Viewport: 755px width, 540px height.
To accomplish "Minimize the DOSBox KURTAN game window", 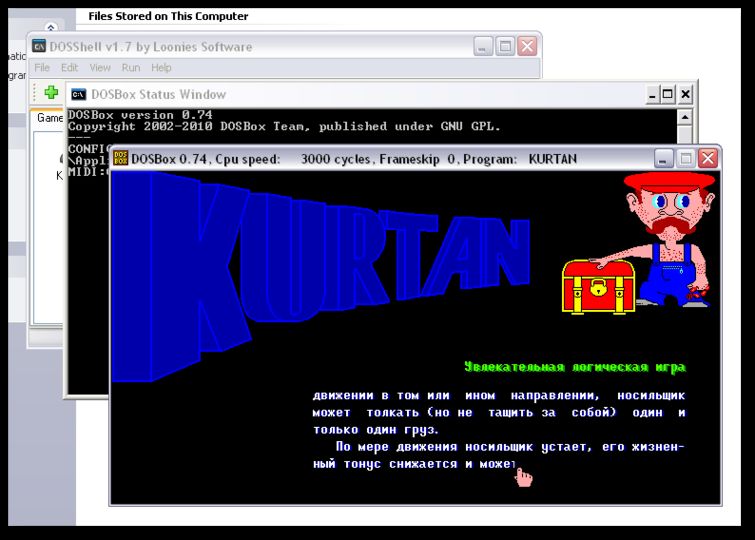I will point(663,158).
